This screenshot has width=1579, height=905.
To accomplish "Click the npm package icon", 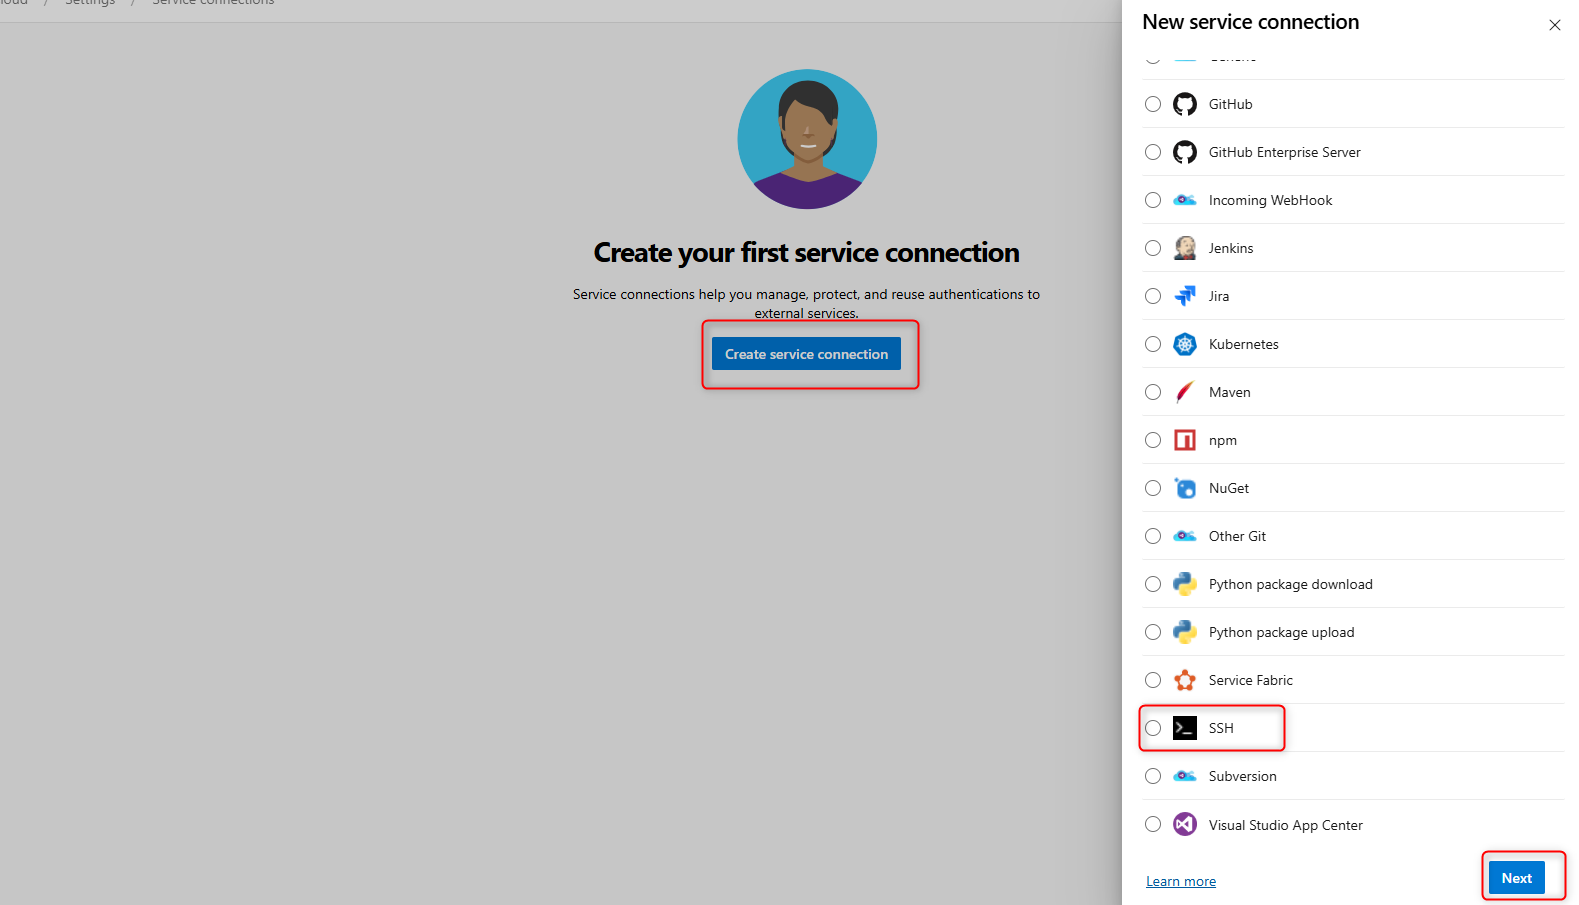I will [x=1184, y=440].
